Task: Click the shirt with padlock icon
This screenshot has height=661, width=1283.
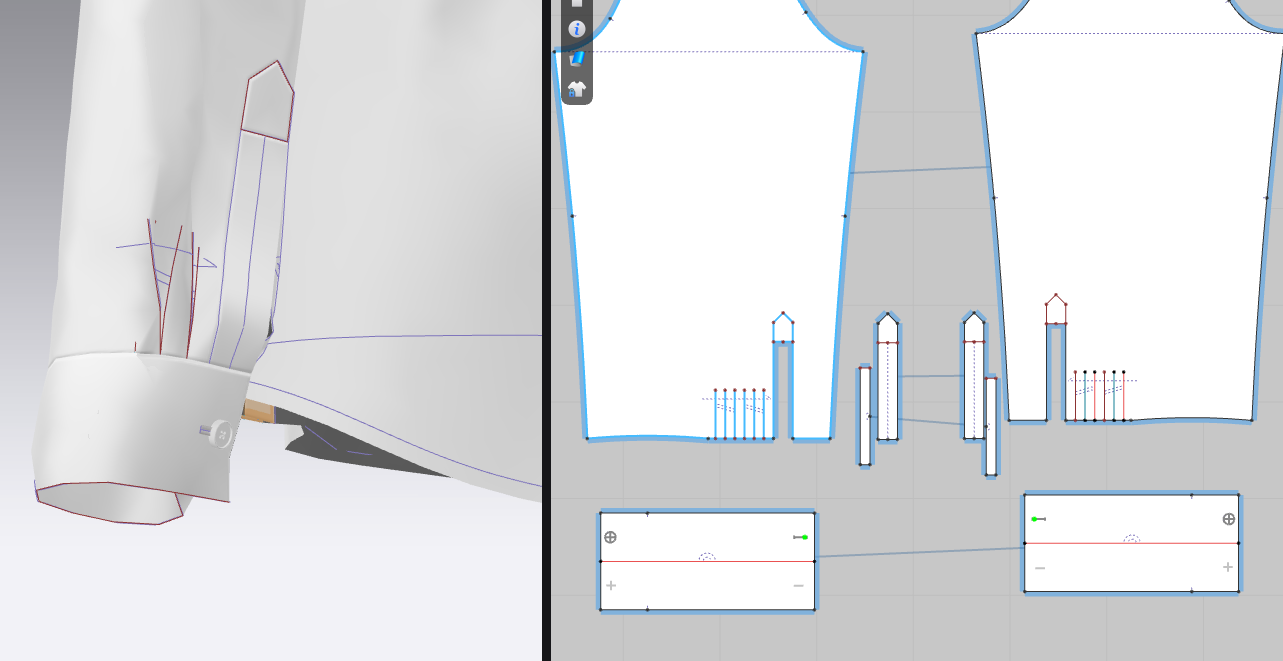Action: point(576,89)
